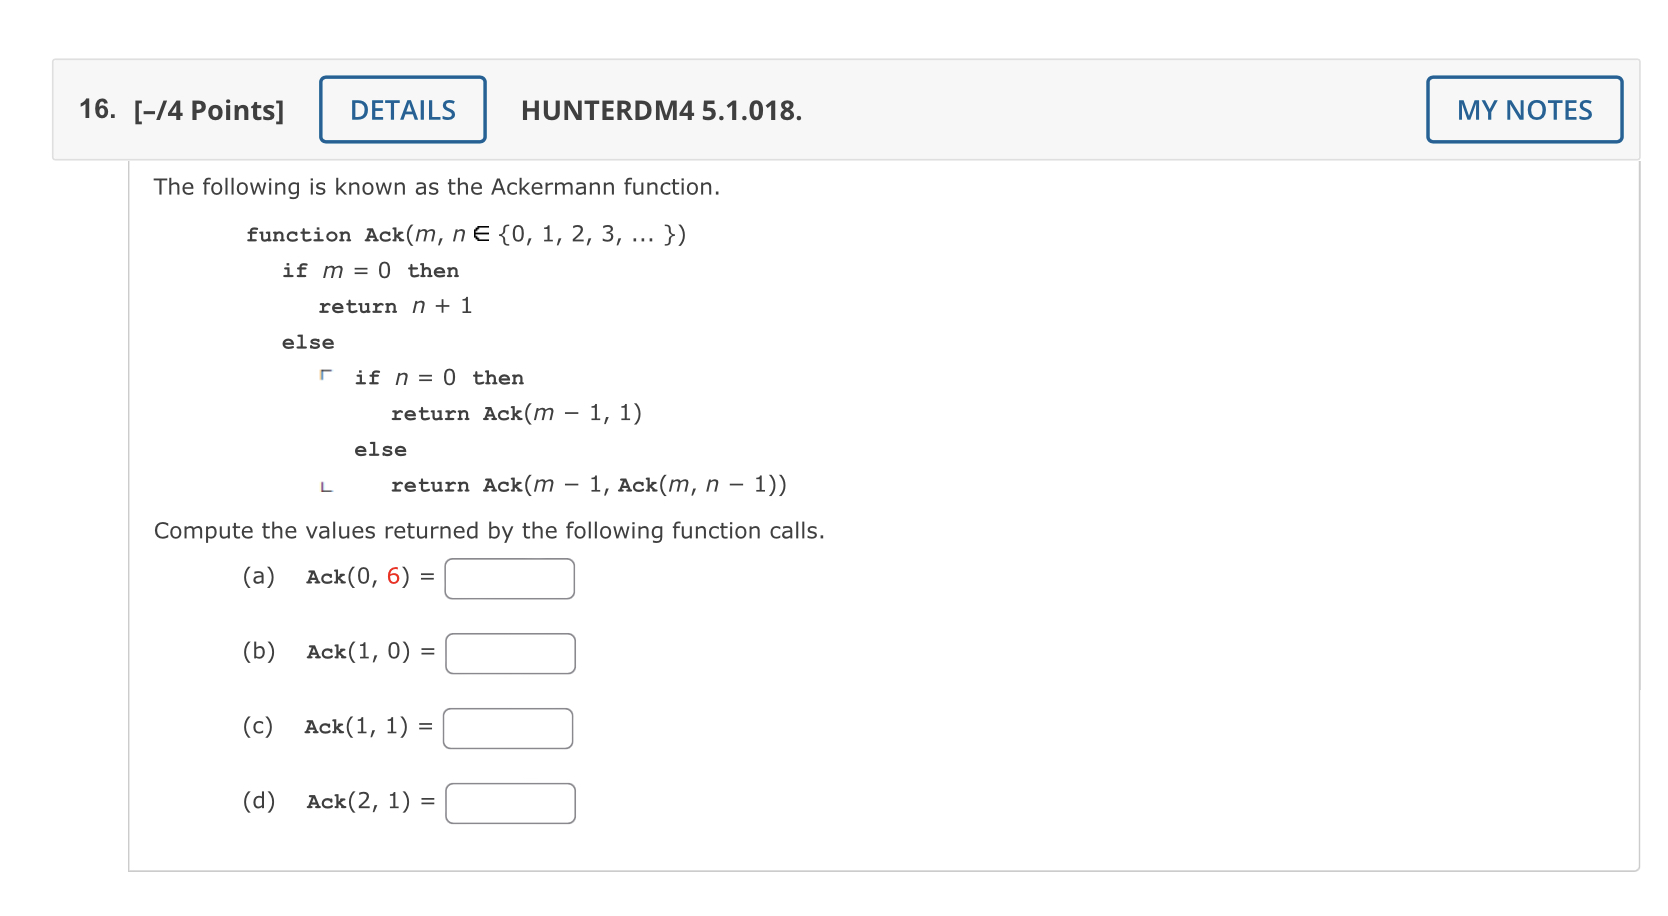Click the DETAILS button for question 16

[402, 110]
